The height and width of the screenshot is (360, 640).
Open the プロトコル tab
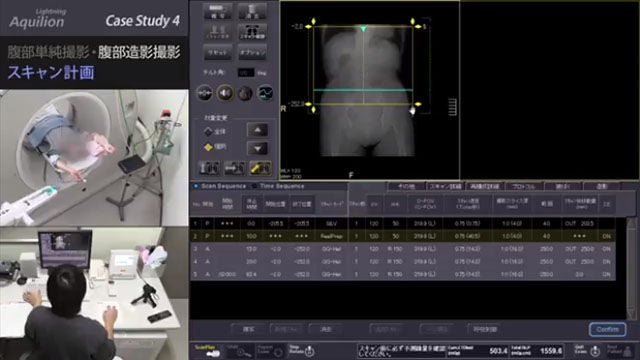coord(524,186)
